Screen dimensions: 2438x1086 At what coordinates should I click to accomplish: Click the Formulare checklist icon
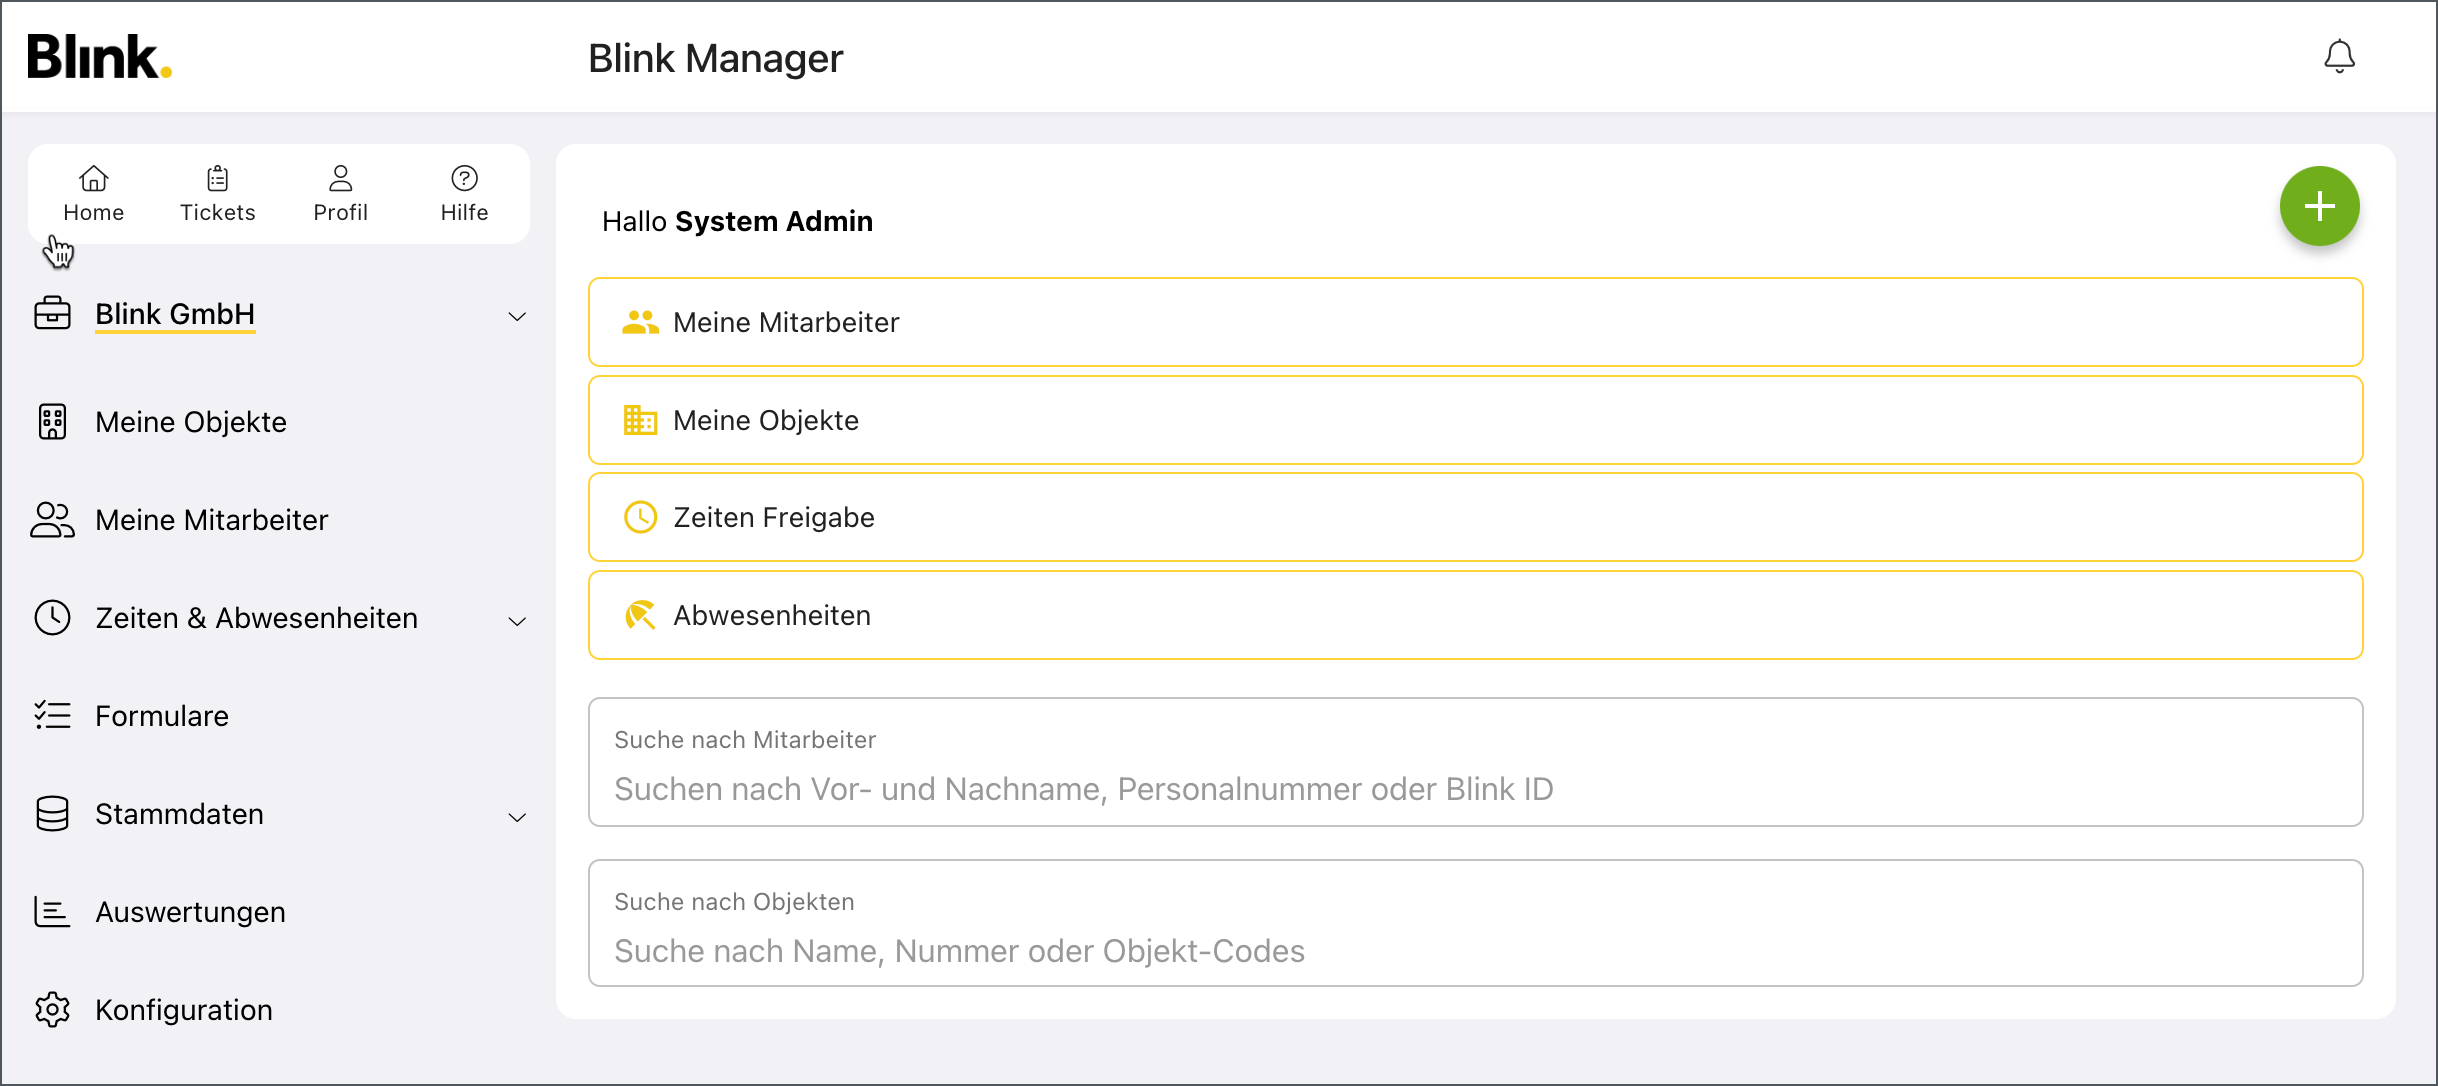[x=52, y=716]
